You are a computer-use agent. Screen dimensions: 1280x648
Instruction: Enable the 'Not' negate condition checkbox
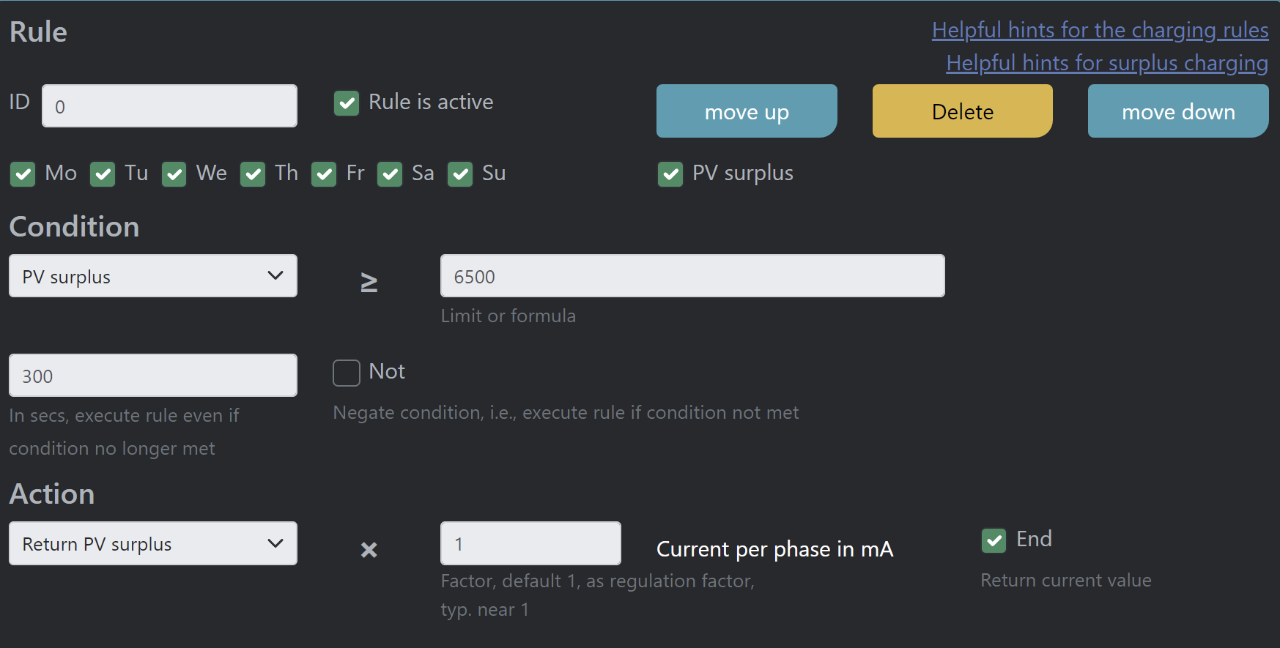(346, 372)
